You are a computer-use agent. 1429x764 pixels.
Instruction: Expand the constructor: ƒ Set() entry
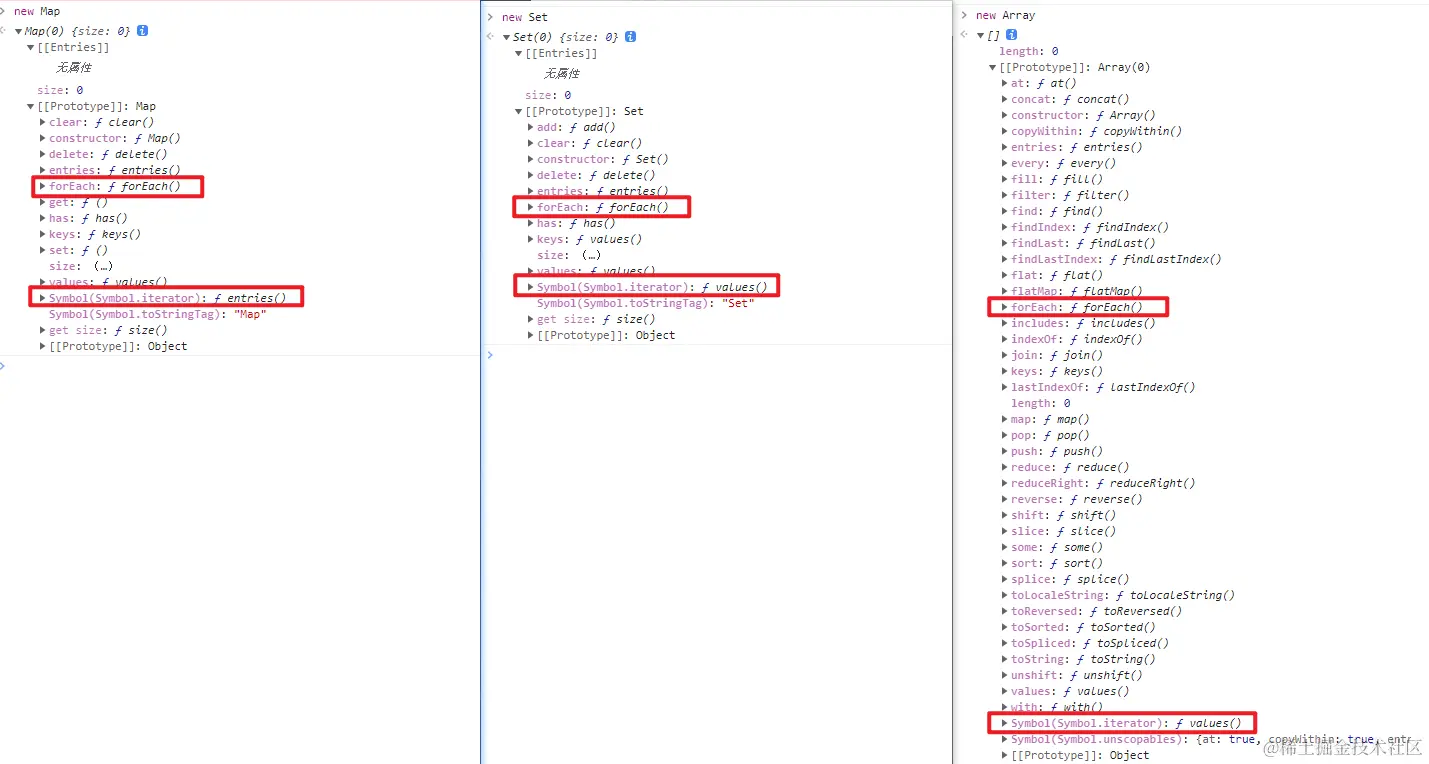coord(531,160)
